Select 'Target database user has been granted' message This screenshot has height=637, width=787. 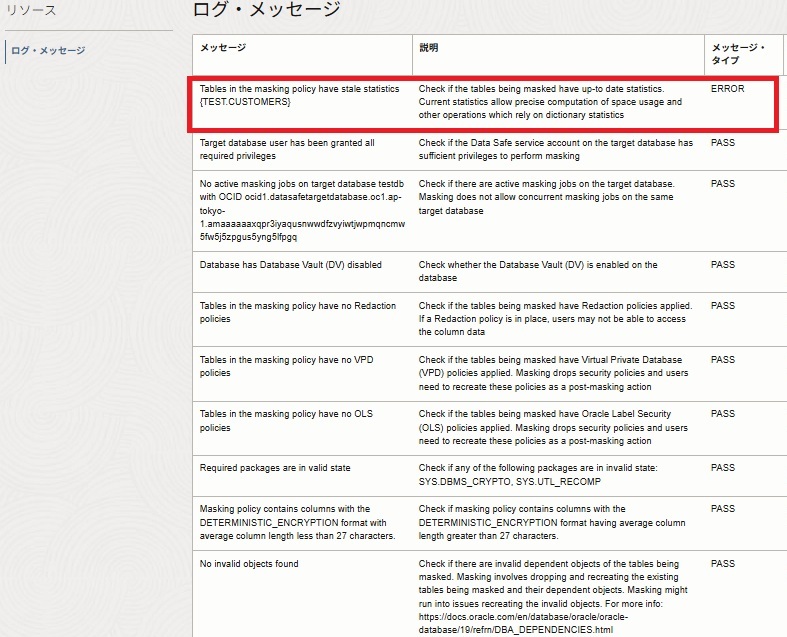click(x=287, y=149)
